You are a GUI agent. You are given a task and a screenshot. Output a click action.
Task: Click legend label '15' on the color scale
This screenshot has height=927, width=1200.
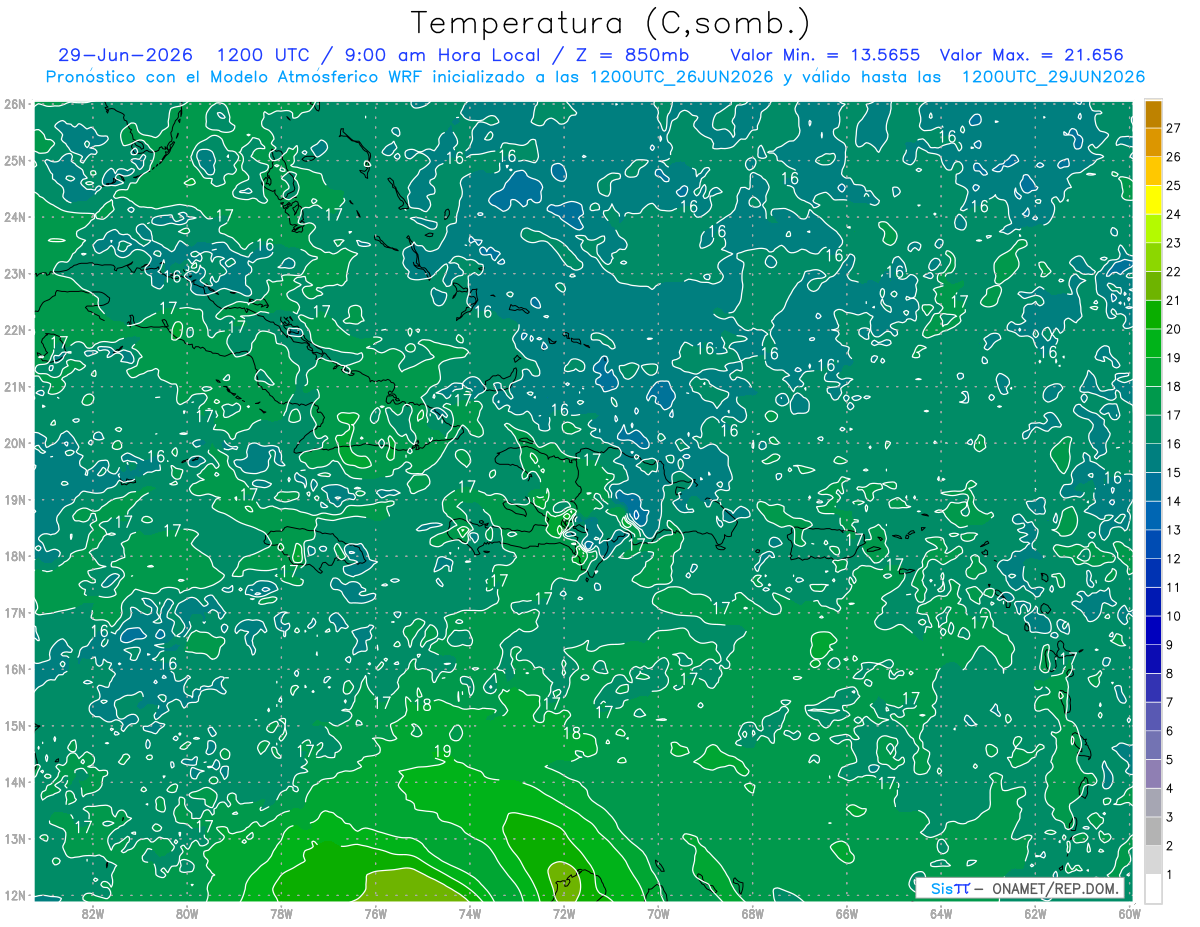tap(1174, 472)
